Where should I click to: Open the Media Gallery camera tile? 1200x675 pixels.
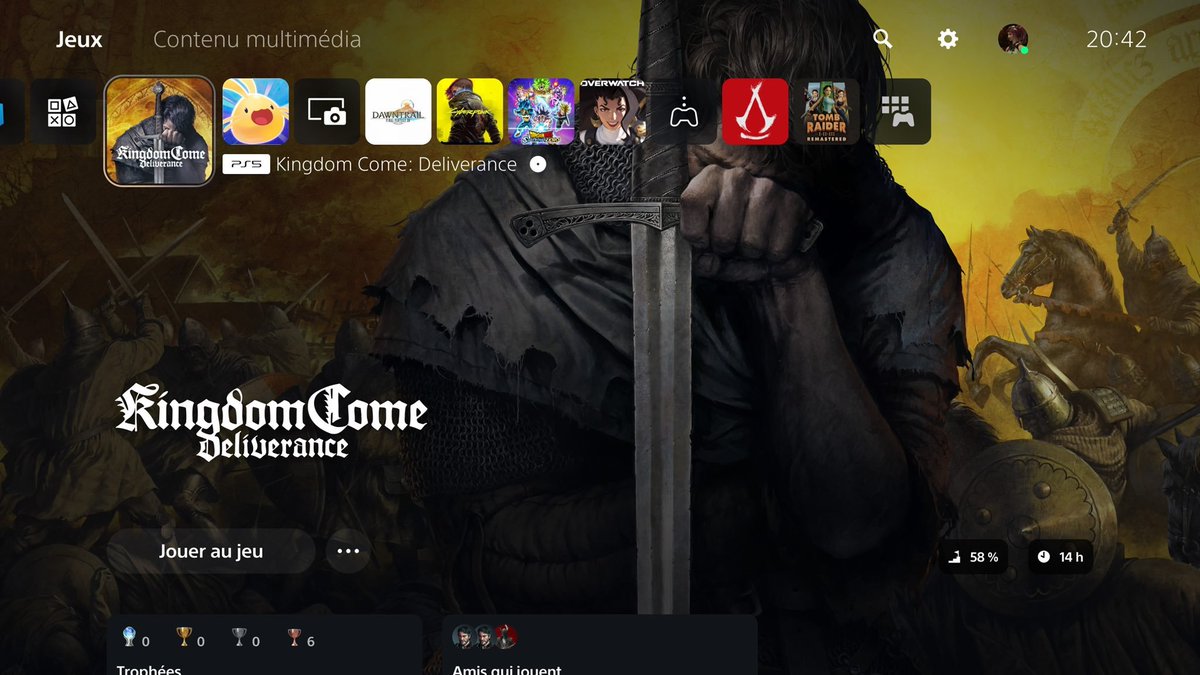[327, 112]
